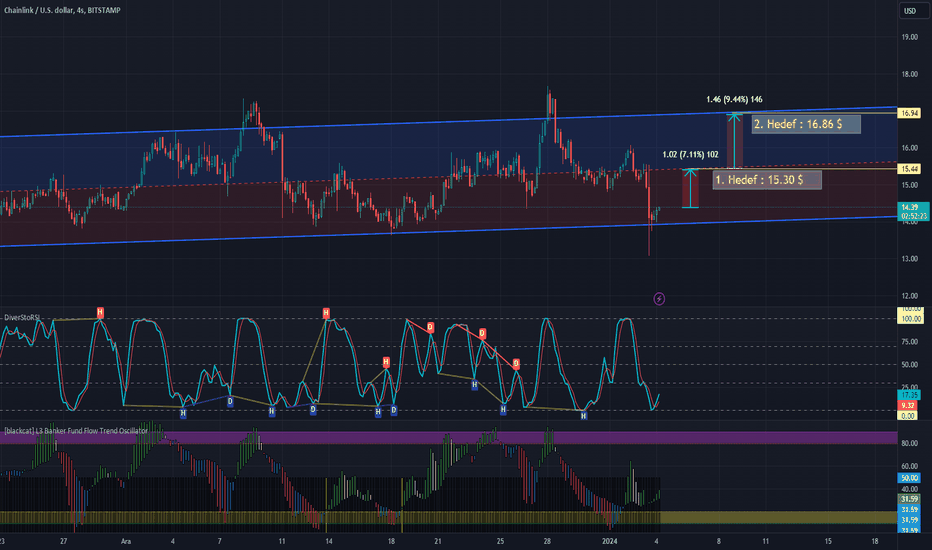Click the 25 date on time axis
The width and height of the screenshot is (932, 550).
500,541
